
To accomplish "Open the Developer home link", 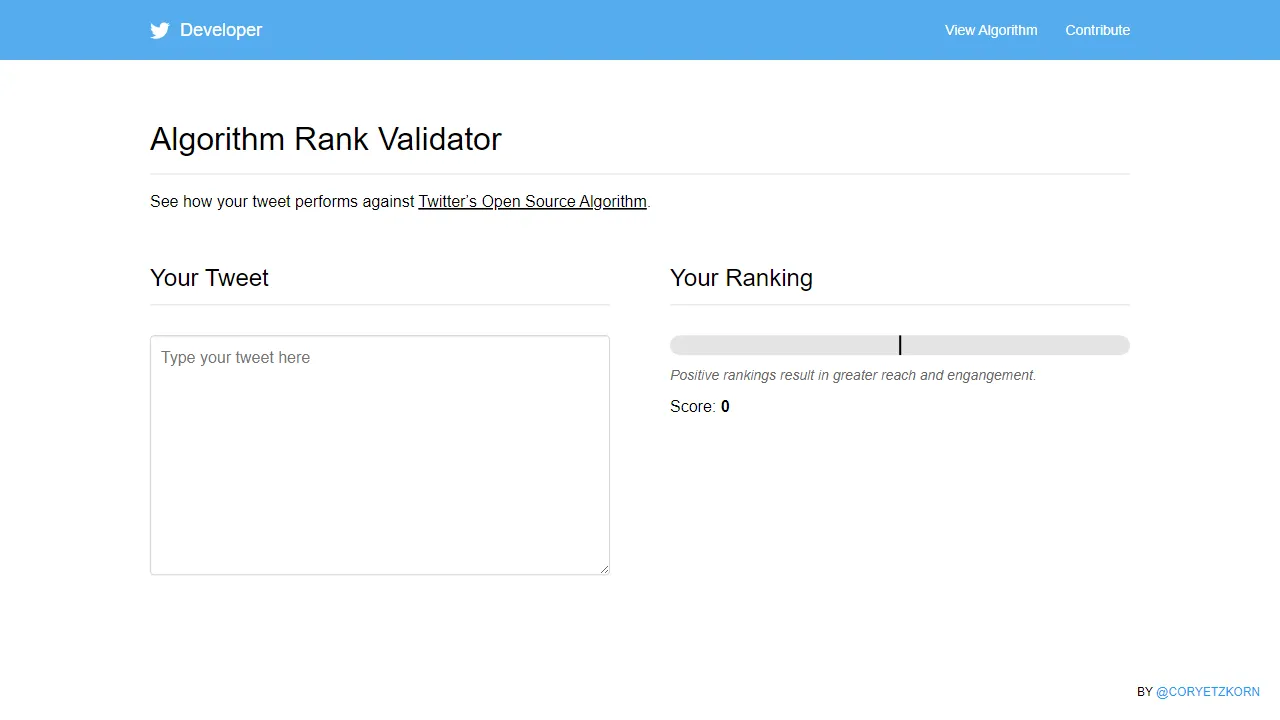I will pos(221,30).
